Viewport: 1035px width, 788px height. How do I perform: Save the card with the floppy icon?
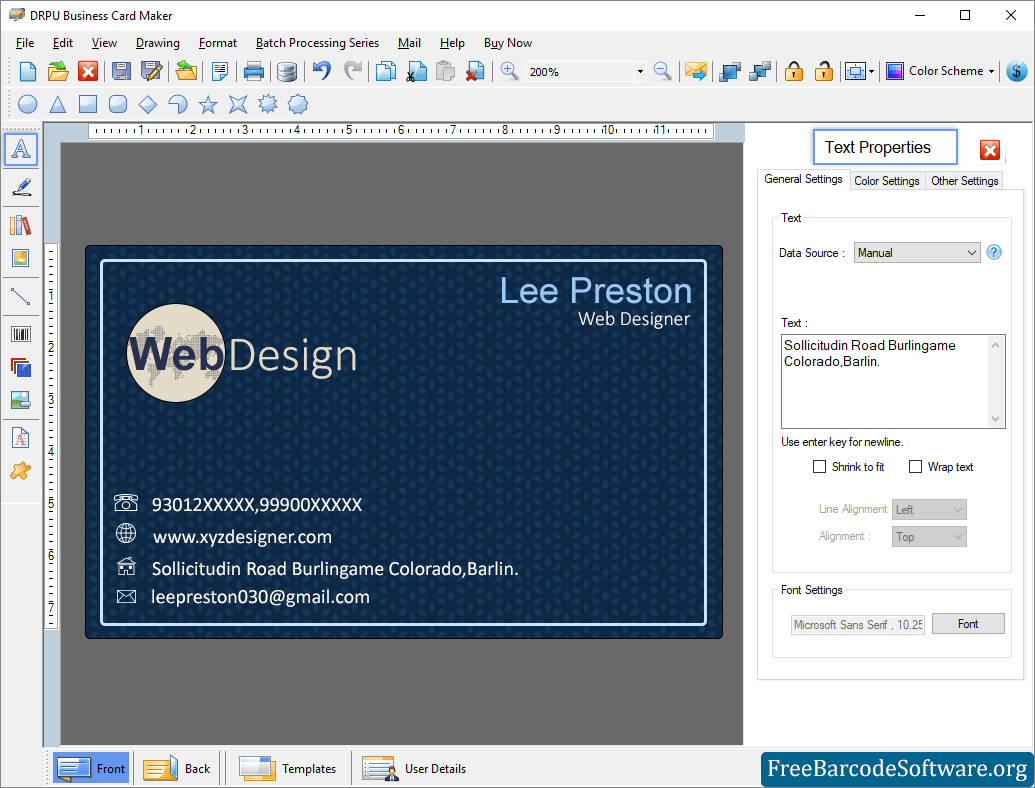coord(121,71)
